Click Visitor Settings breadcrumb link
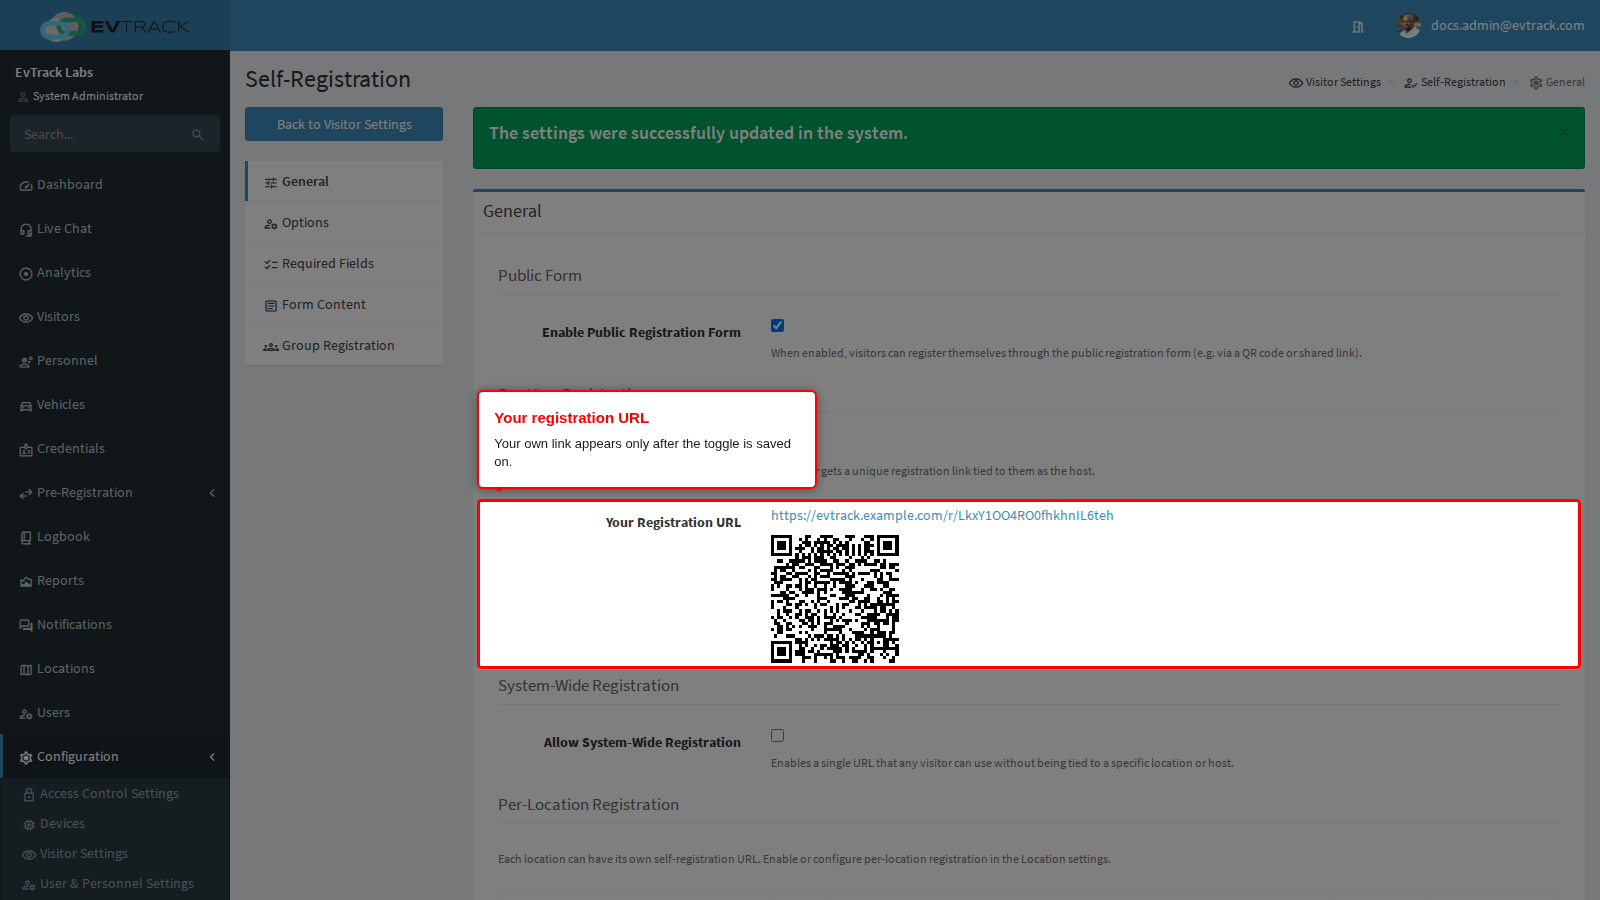The image size is (1600, 900). pos(1335,83)
